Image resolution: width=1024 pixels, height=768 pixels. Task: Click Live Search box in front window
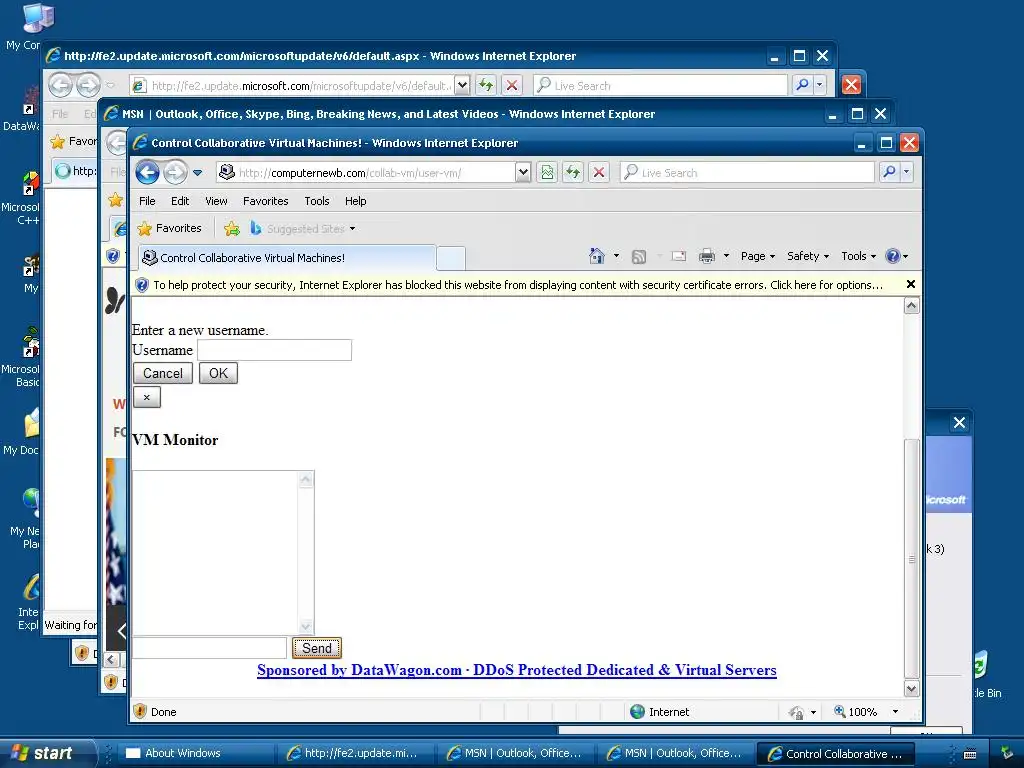coord(747,172)
